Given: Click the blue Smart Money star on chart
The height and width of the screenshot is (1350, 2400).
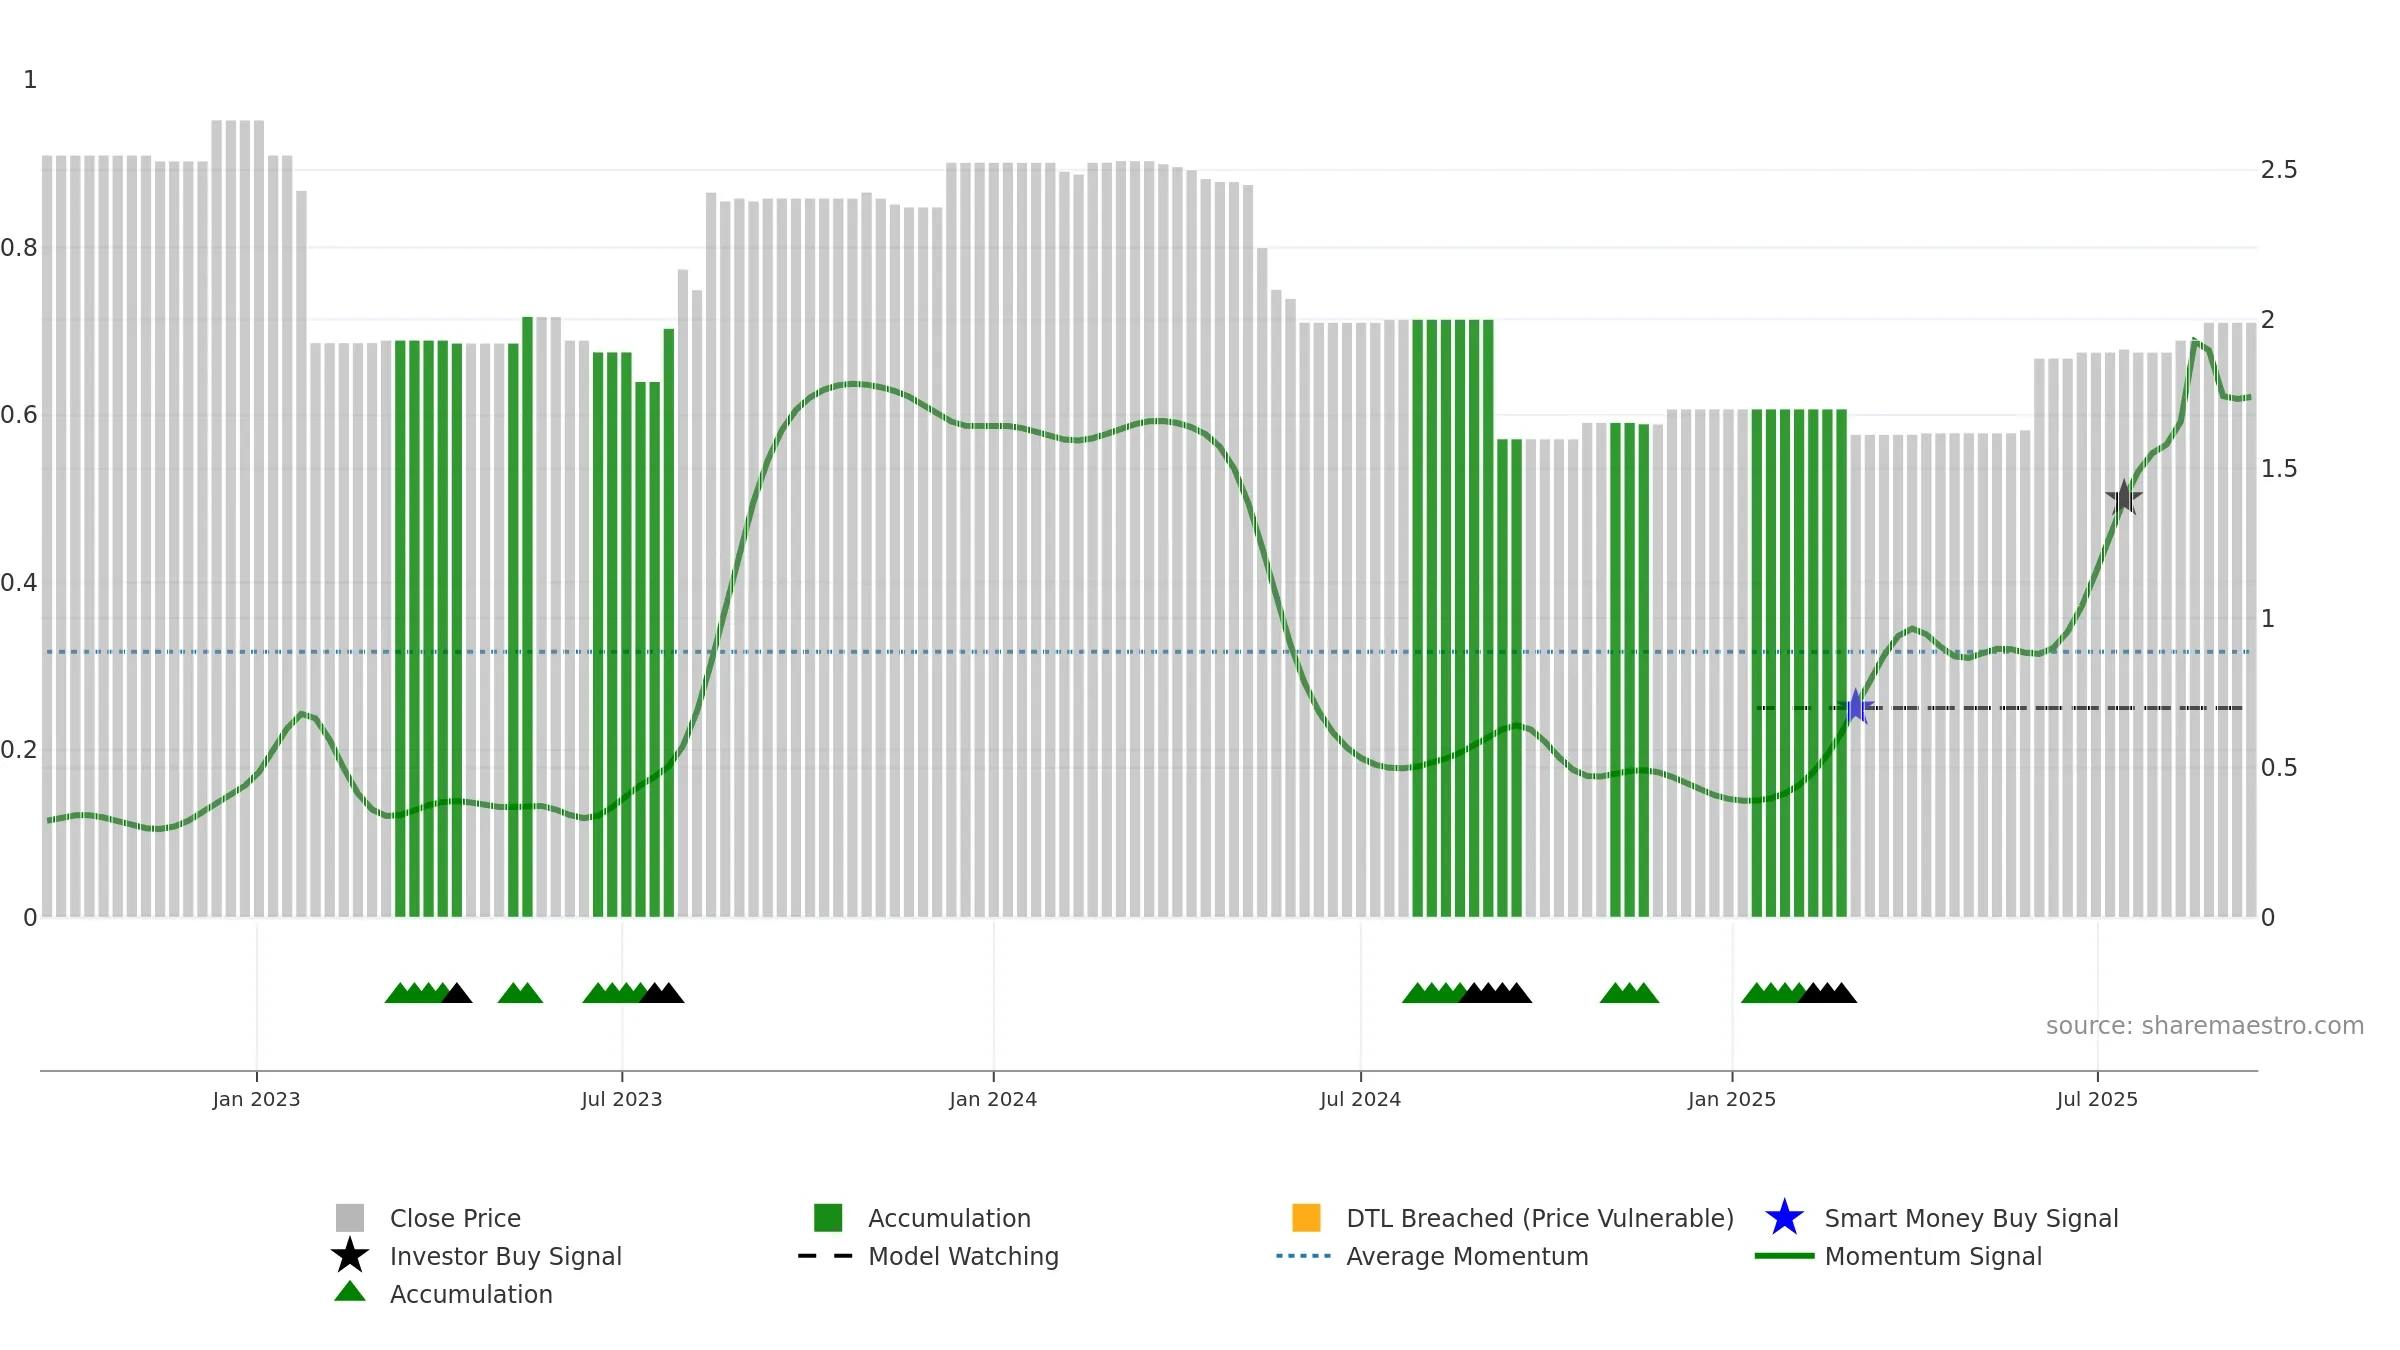Looking at the screenshot, I should coord(1855,707).
